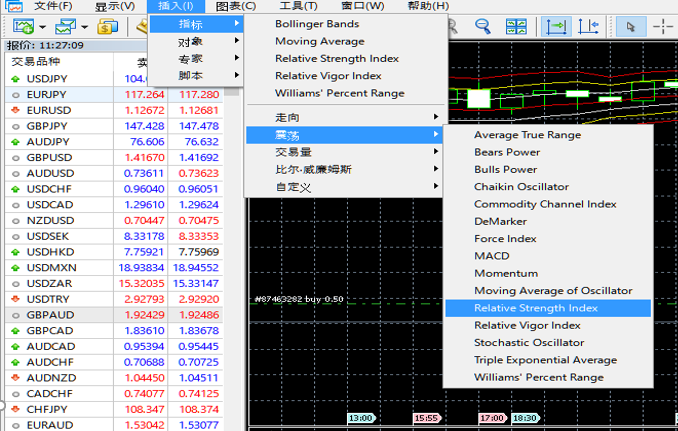678x431 pixels.
Task: Select the crosshair tool
Action: [664, 26]
